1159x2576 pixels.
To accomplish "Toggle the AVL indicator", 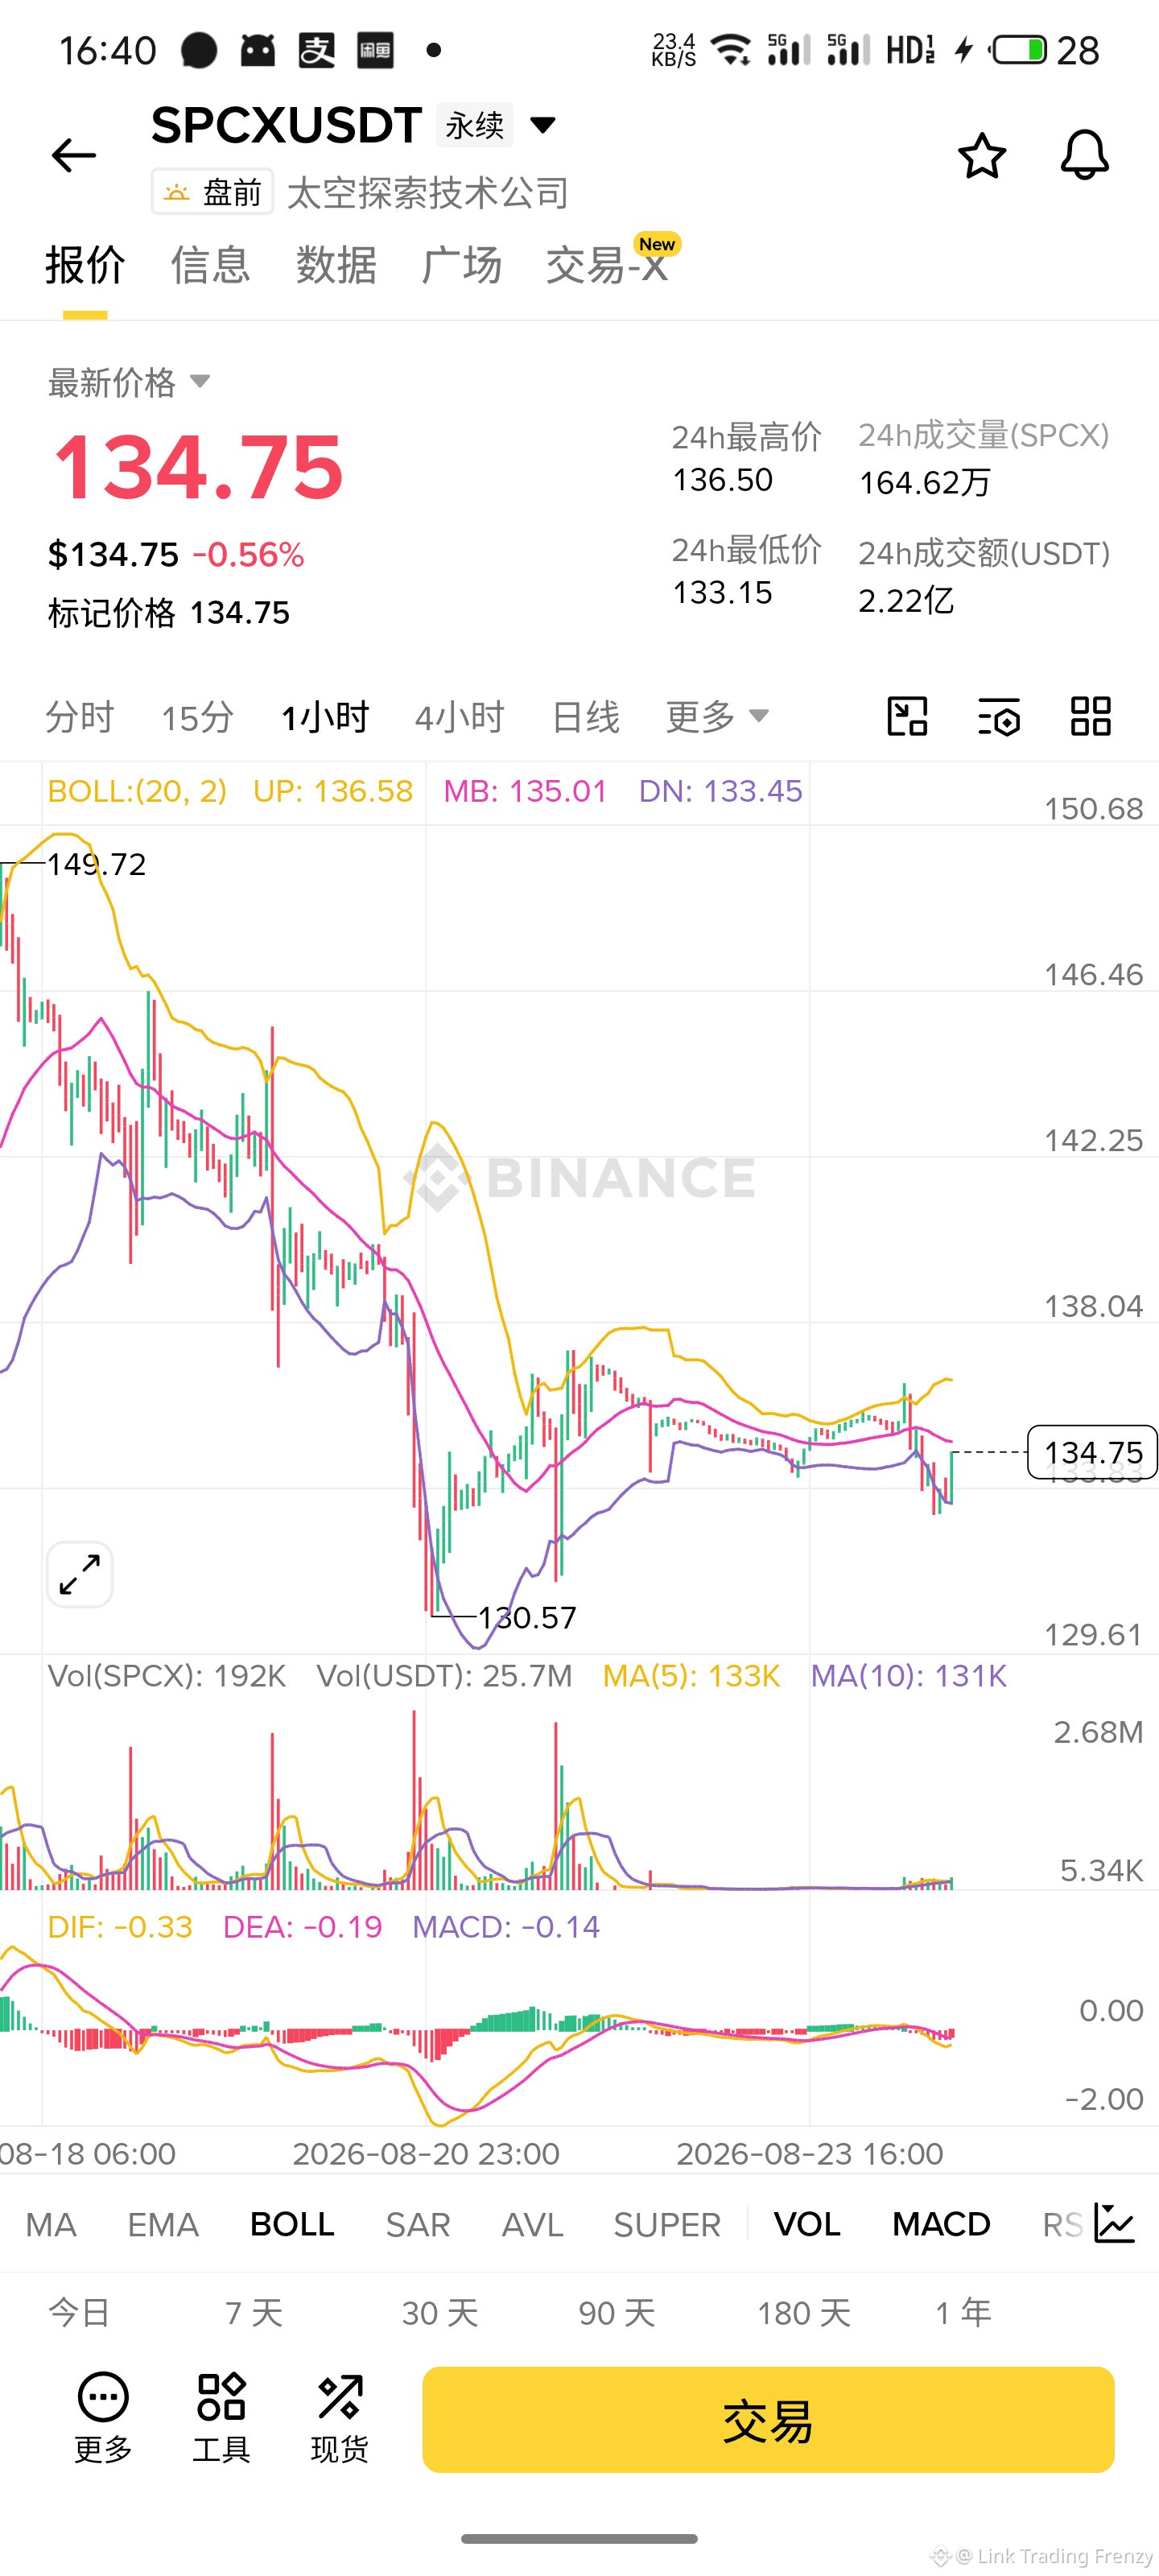I will click(x=533, y=2224).
